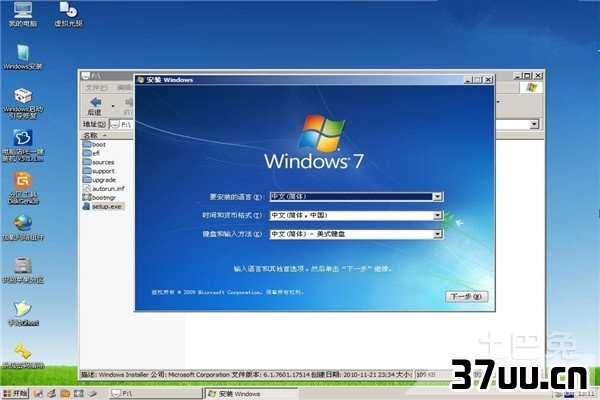The width and height of the screenshot is (600, 400).
Task: Click the first quick launch icon on taskbar
Action: tap(38, 393)
